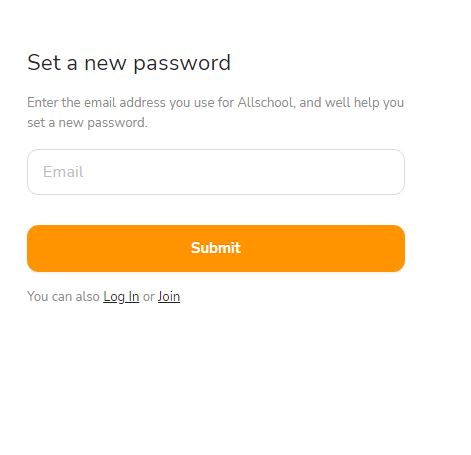Open the Log In link
Screen dimensions: 471x455
[x=121, y=296]
